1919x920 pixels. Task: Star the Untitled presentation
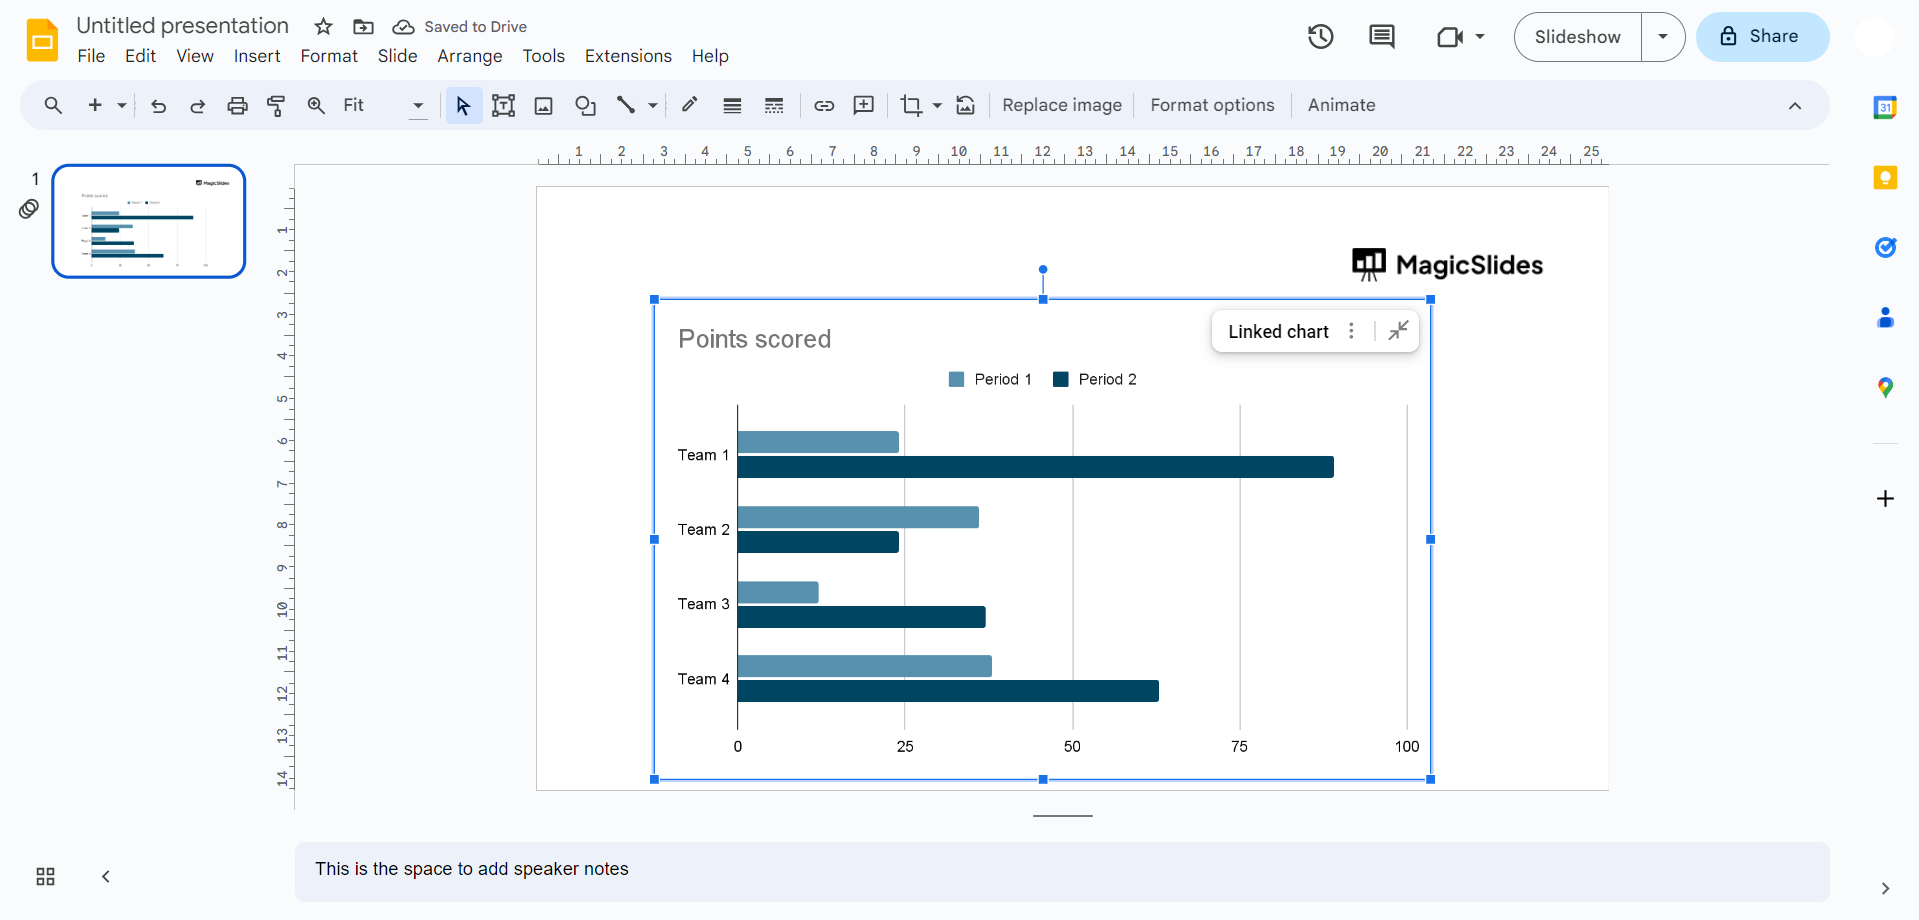[323, 27]
